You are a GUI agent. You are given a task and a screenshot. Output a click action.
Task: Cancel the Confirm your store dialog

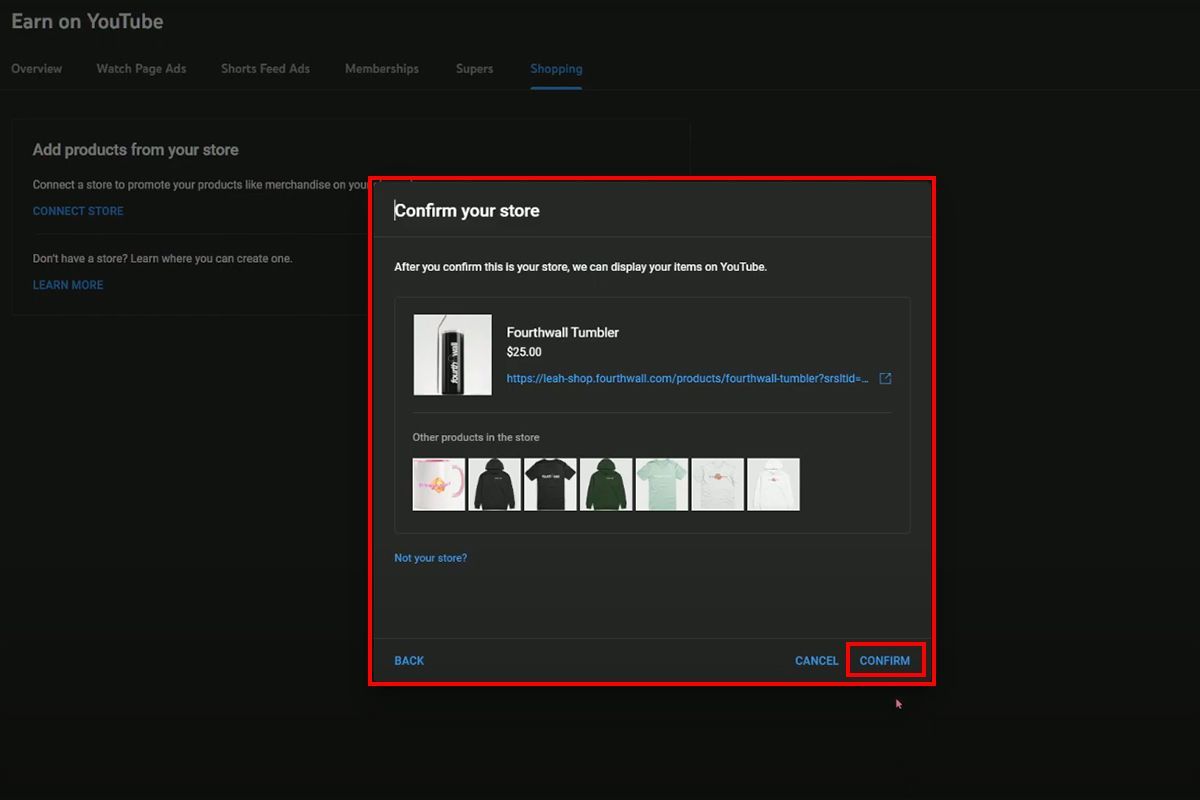[816, 661]
